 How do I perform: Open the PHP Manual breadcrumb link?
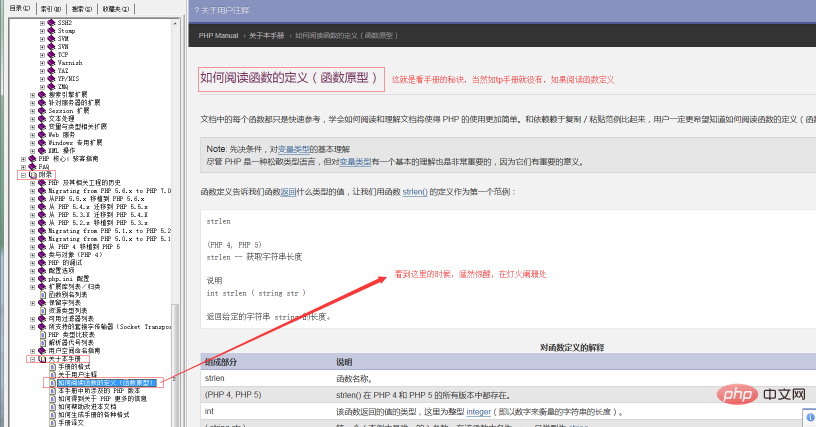218,35
